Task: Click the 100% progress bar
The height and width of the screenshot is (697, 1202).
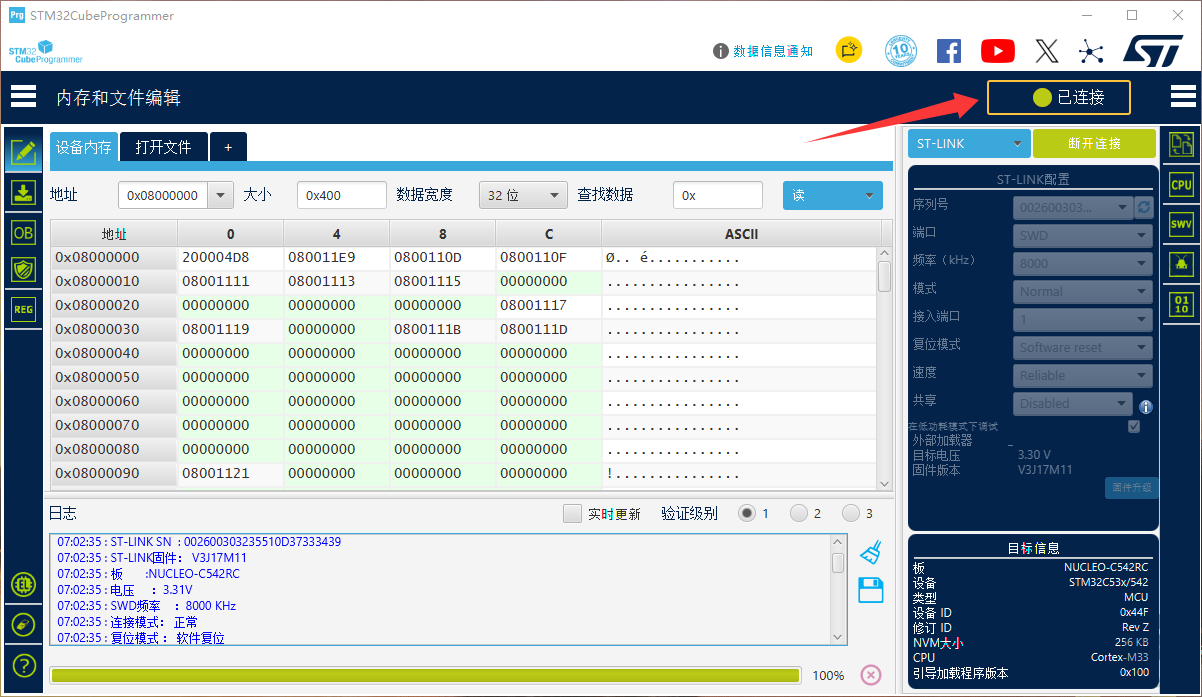Action: tap(425, 675)
